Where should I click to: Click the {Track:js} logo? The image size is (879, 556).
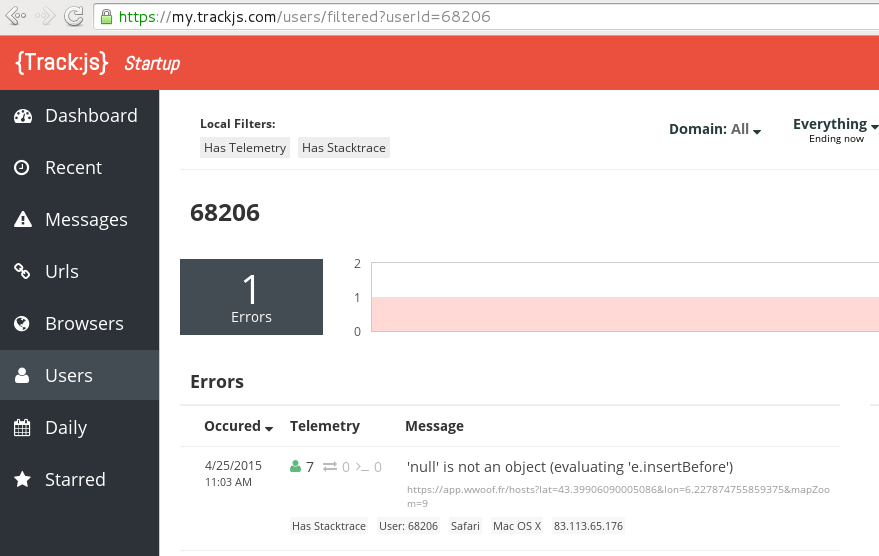coord(61,62)
